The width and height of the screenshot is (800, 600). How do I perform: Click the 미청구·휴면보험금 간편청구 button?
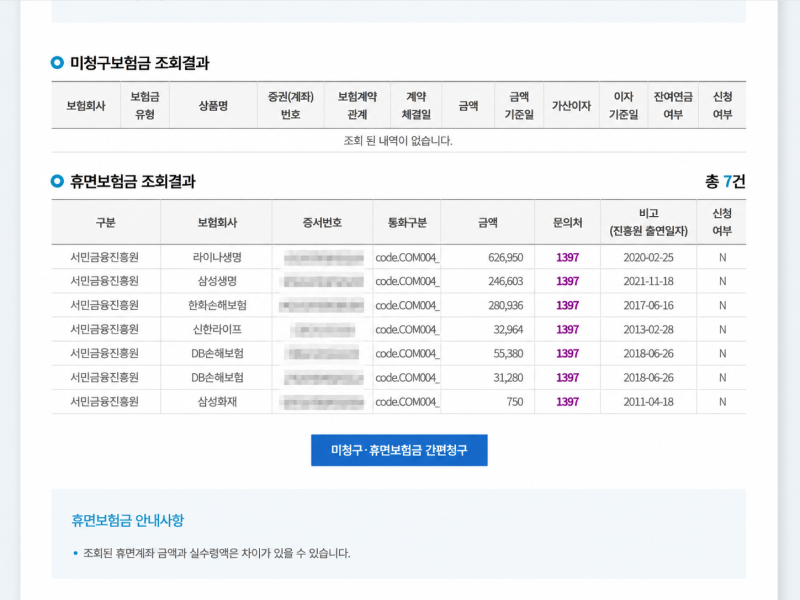pyautogui.click(x=399, y=450)
